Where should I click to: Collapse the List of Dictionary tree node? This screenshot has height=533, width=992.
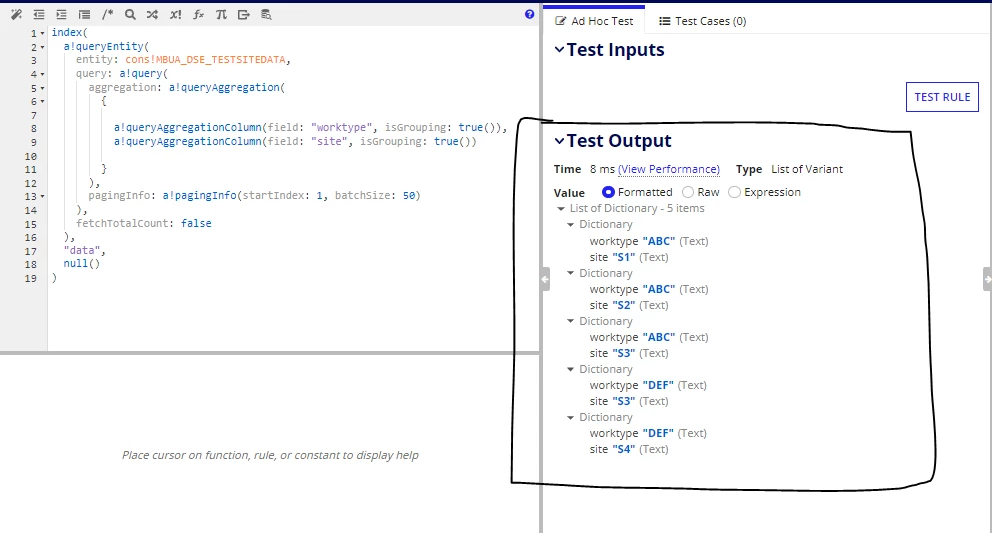pos(561,208)
